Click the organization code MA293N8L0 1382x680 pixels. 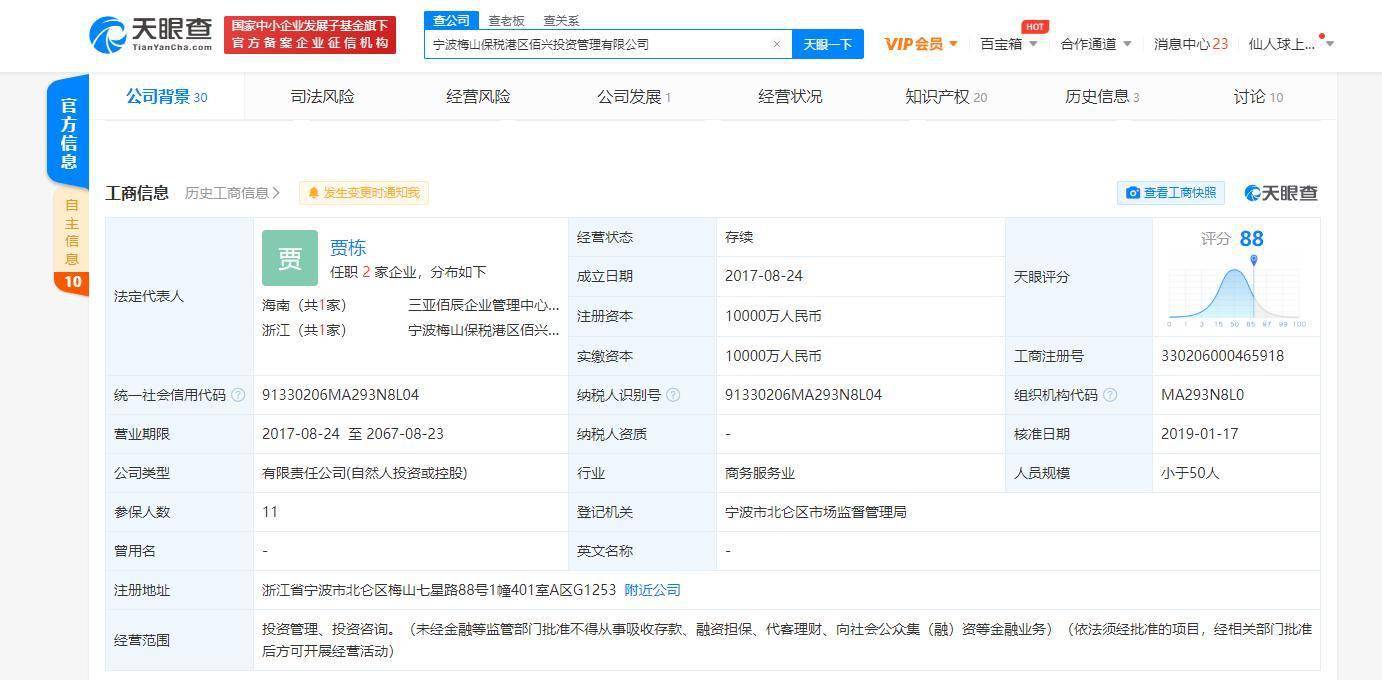pos(1203,395)
